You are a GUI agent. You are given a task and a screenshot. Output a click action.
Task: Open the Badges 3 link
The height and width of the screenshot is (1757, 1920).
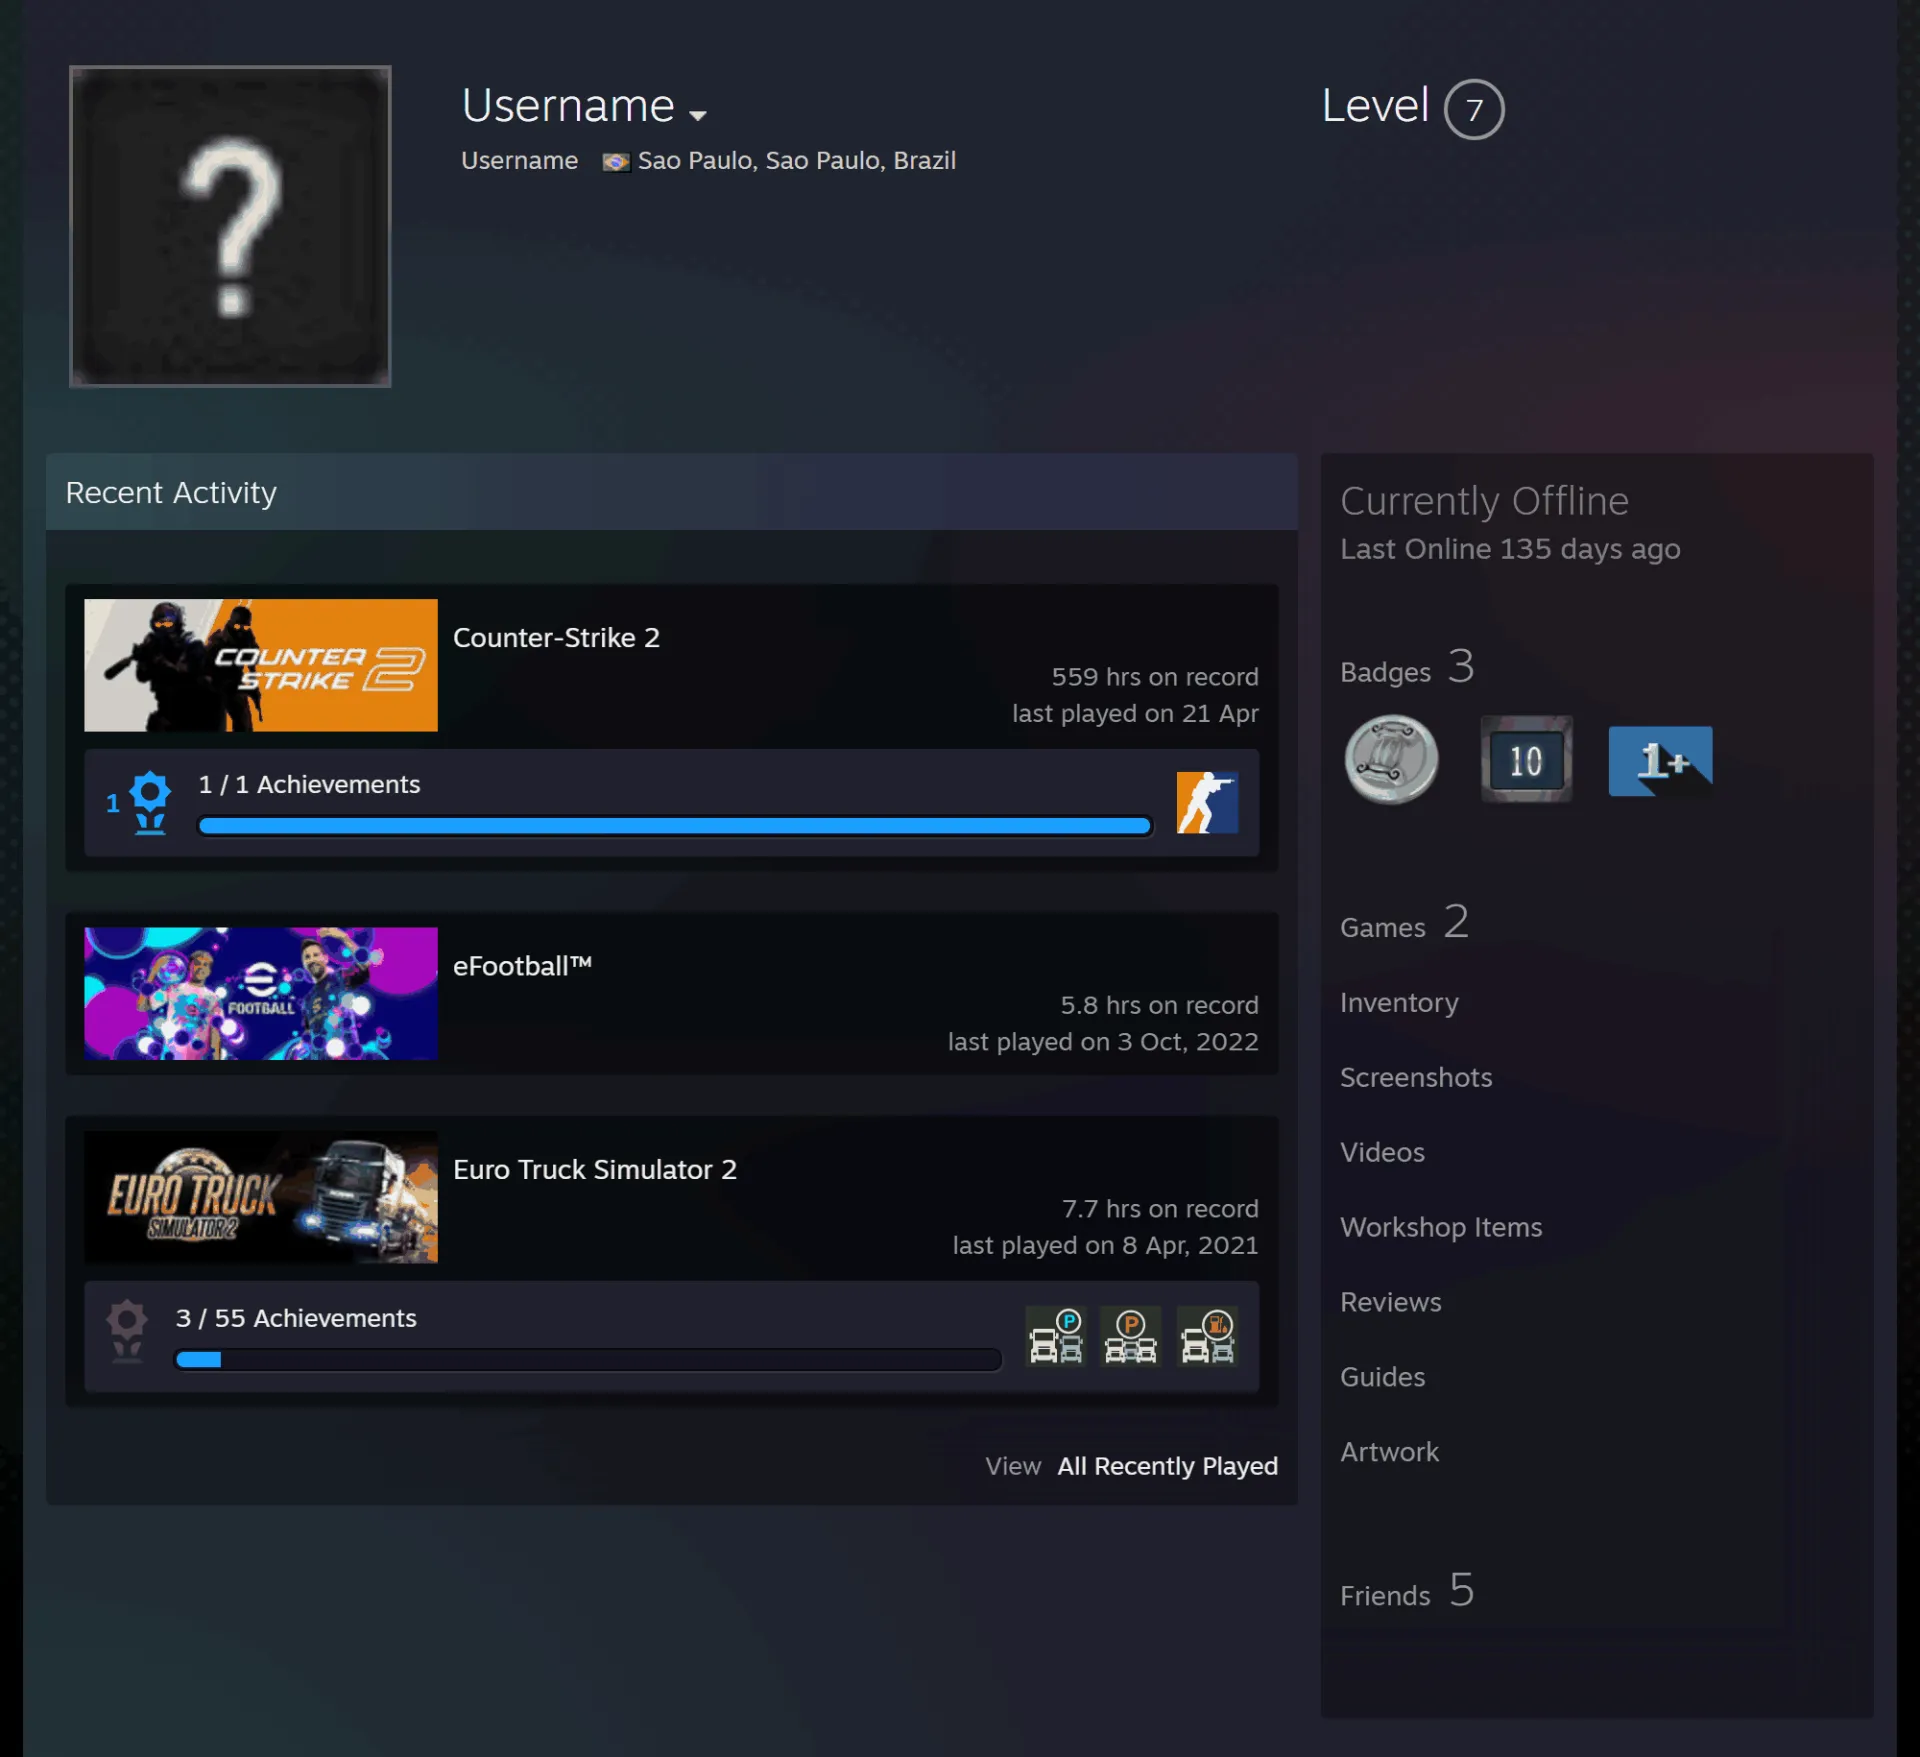tap(1407, 667)
